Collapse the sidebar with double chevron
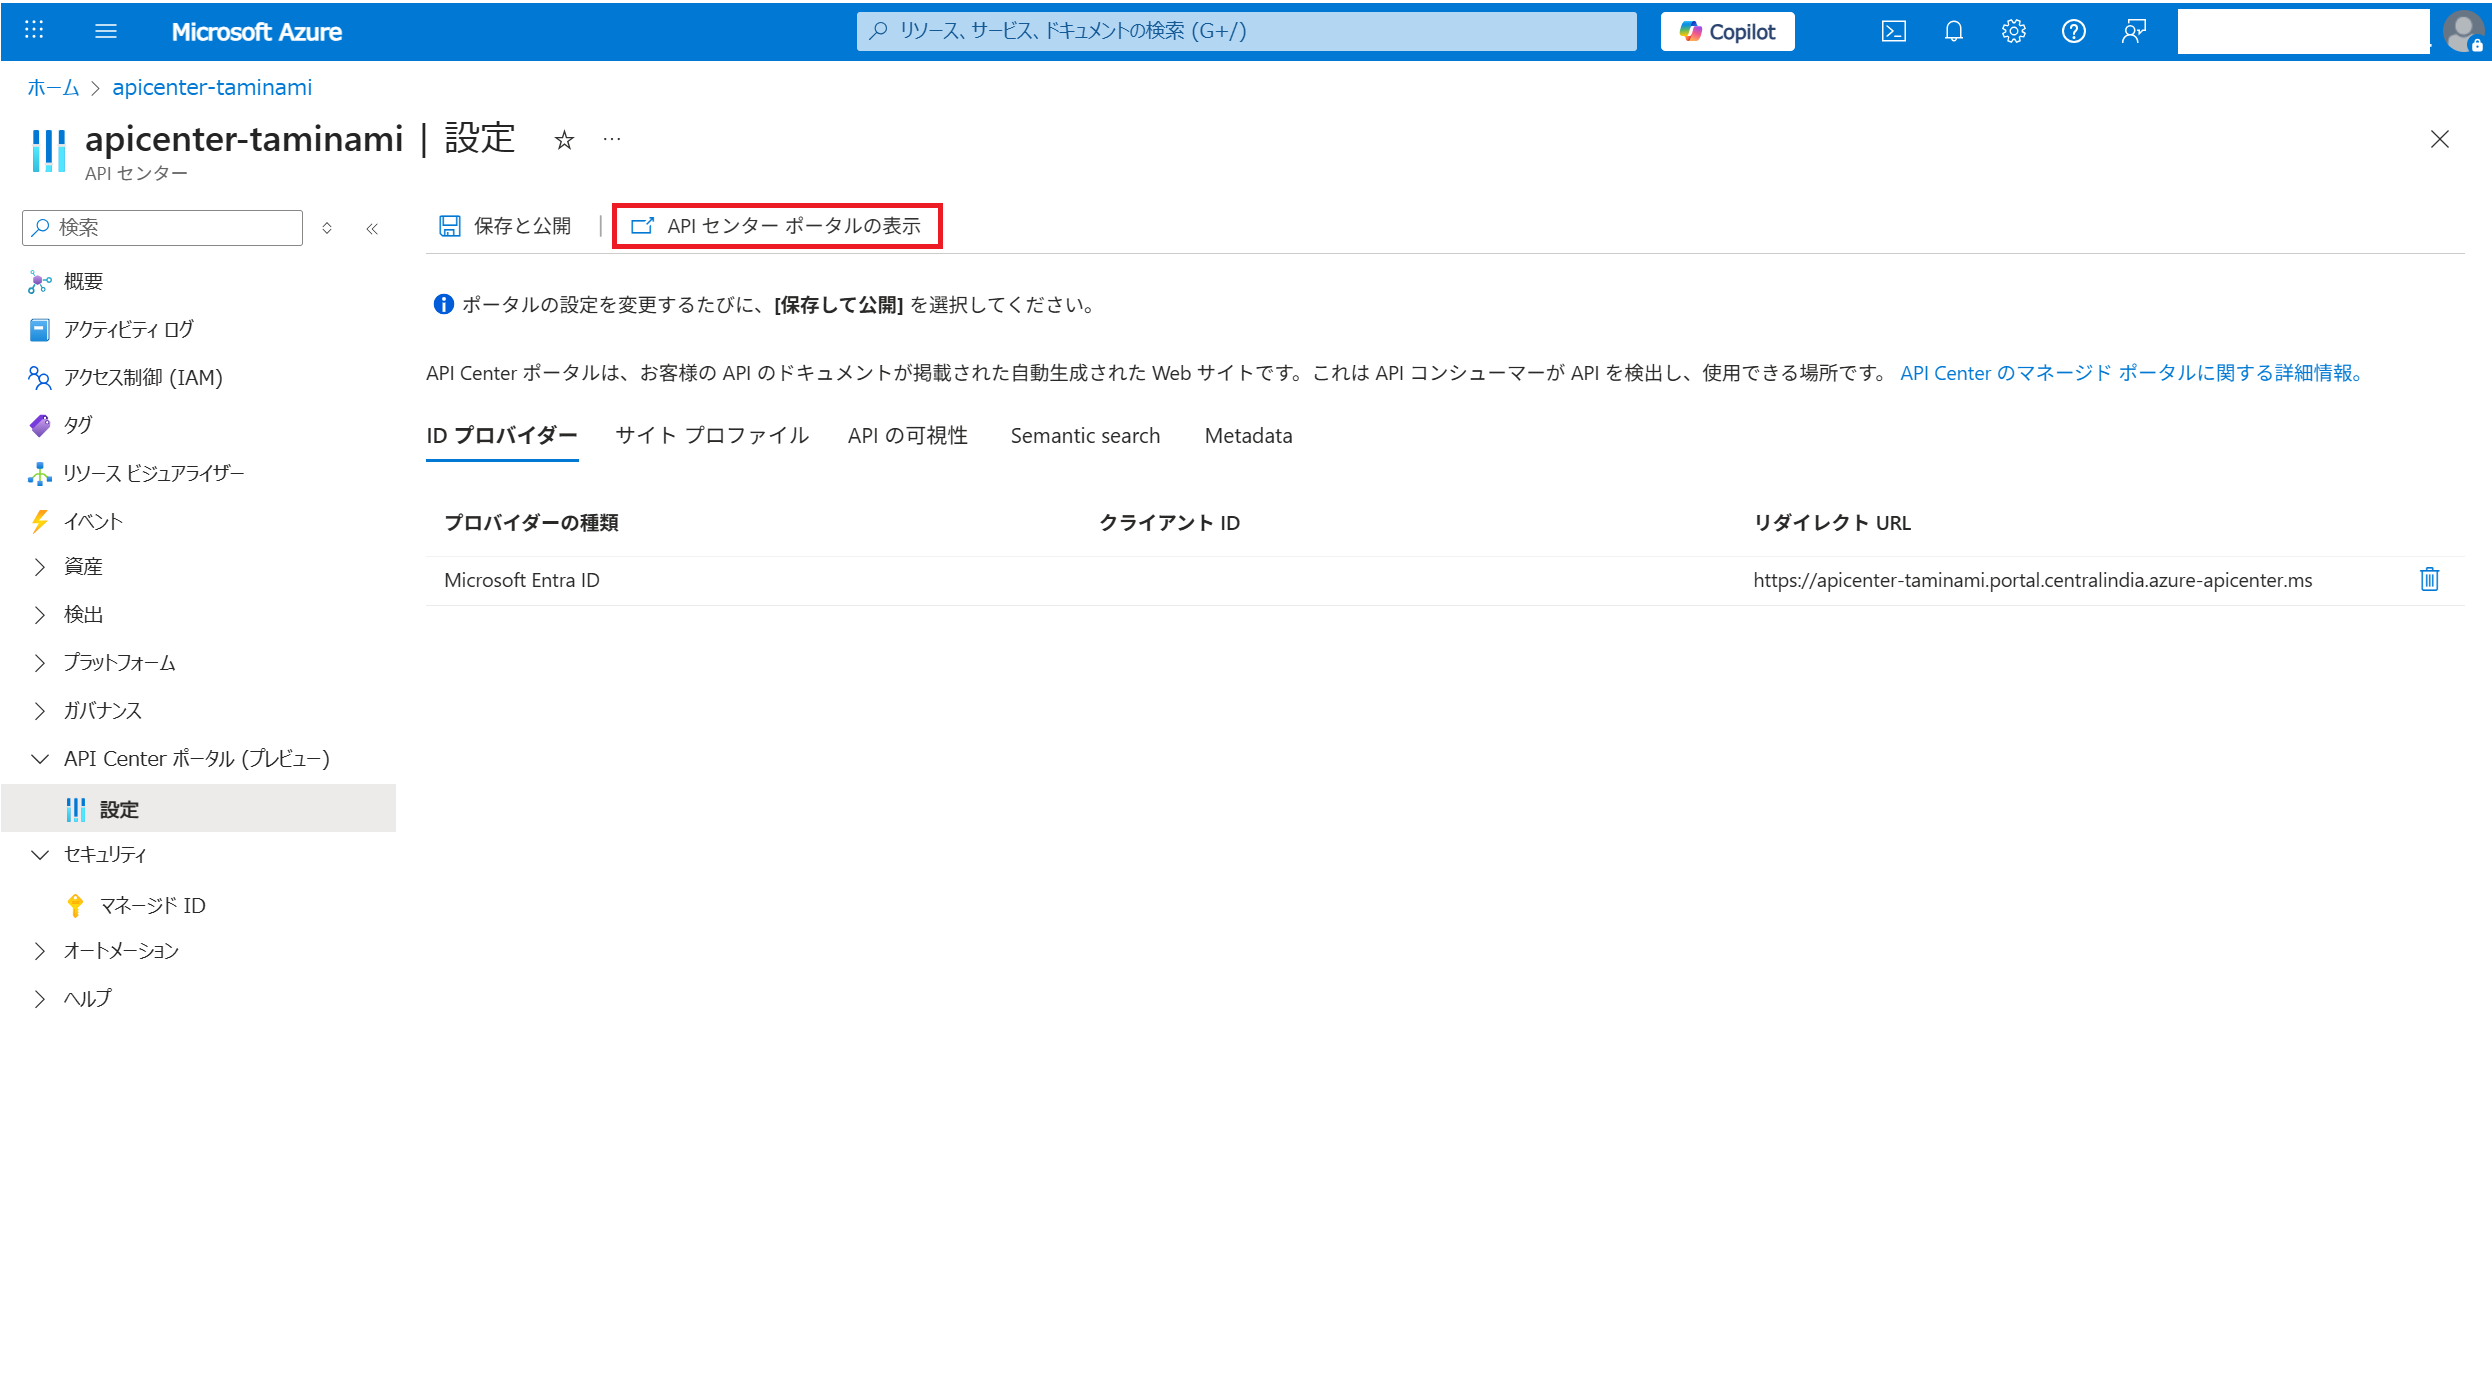 tap(372, 228)
